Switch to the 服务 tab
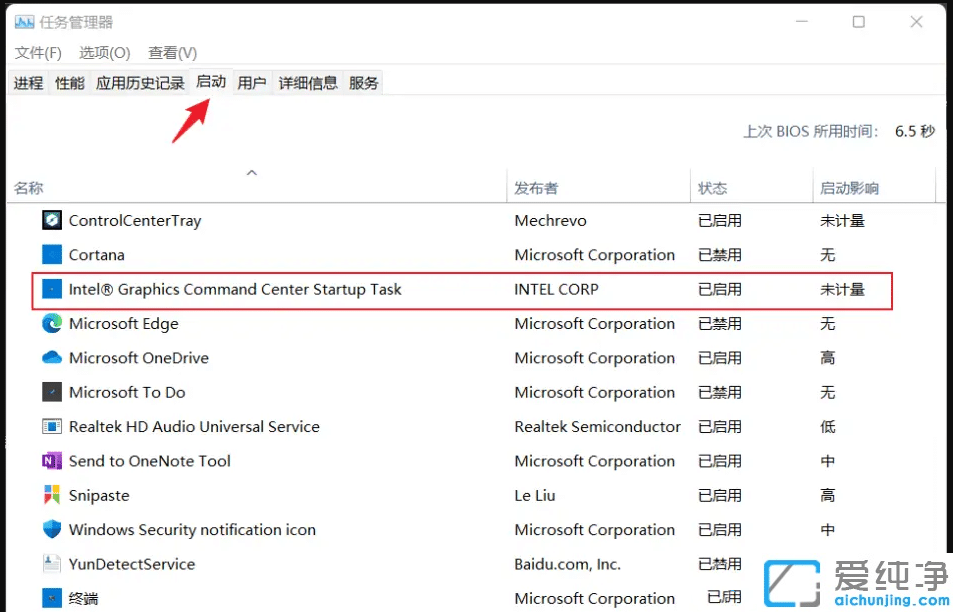 click(363, 82)
